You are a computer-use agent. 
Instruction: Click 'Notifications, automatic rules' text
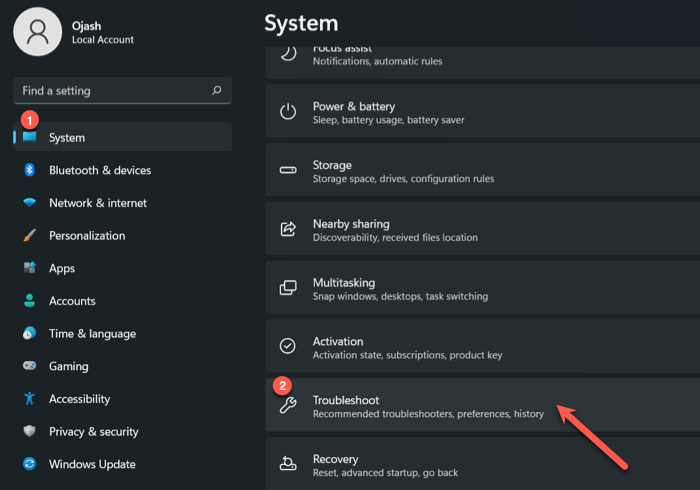point(378,61)
